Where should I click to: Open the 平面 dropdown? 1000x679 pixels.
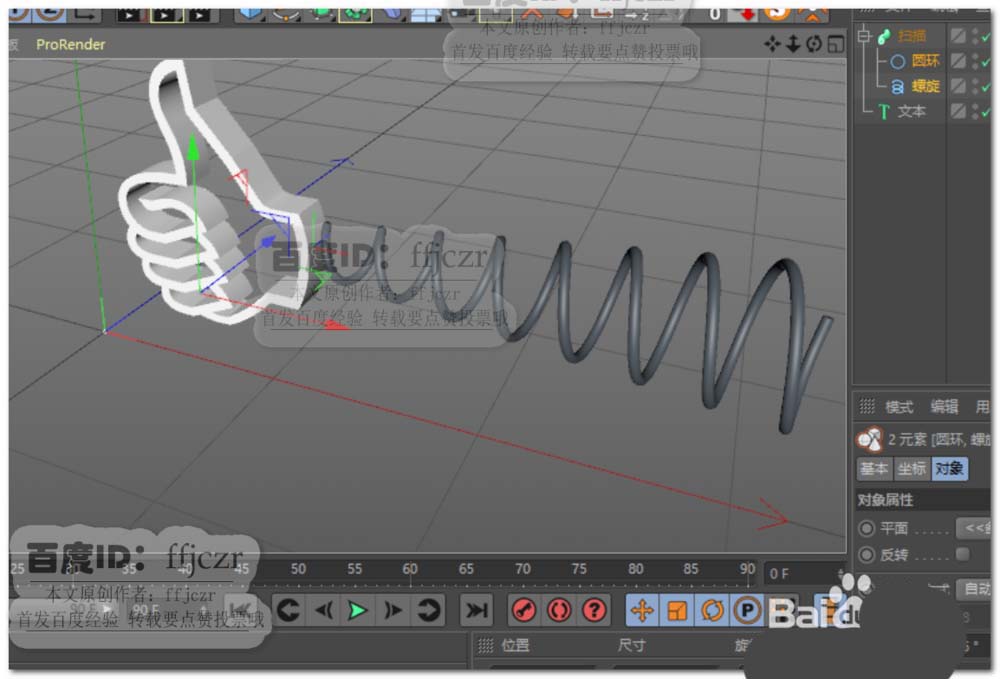point(973,527)
